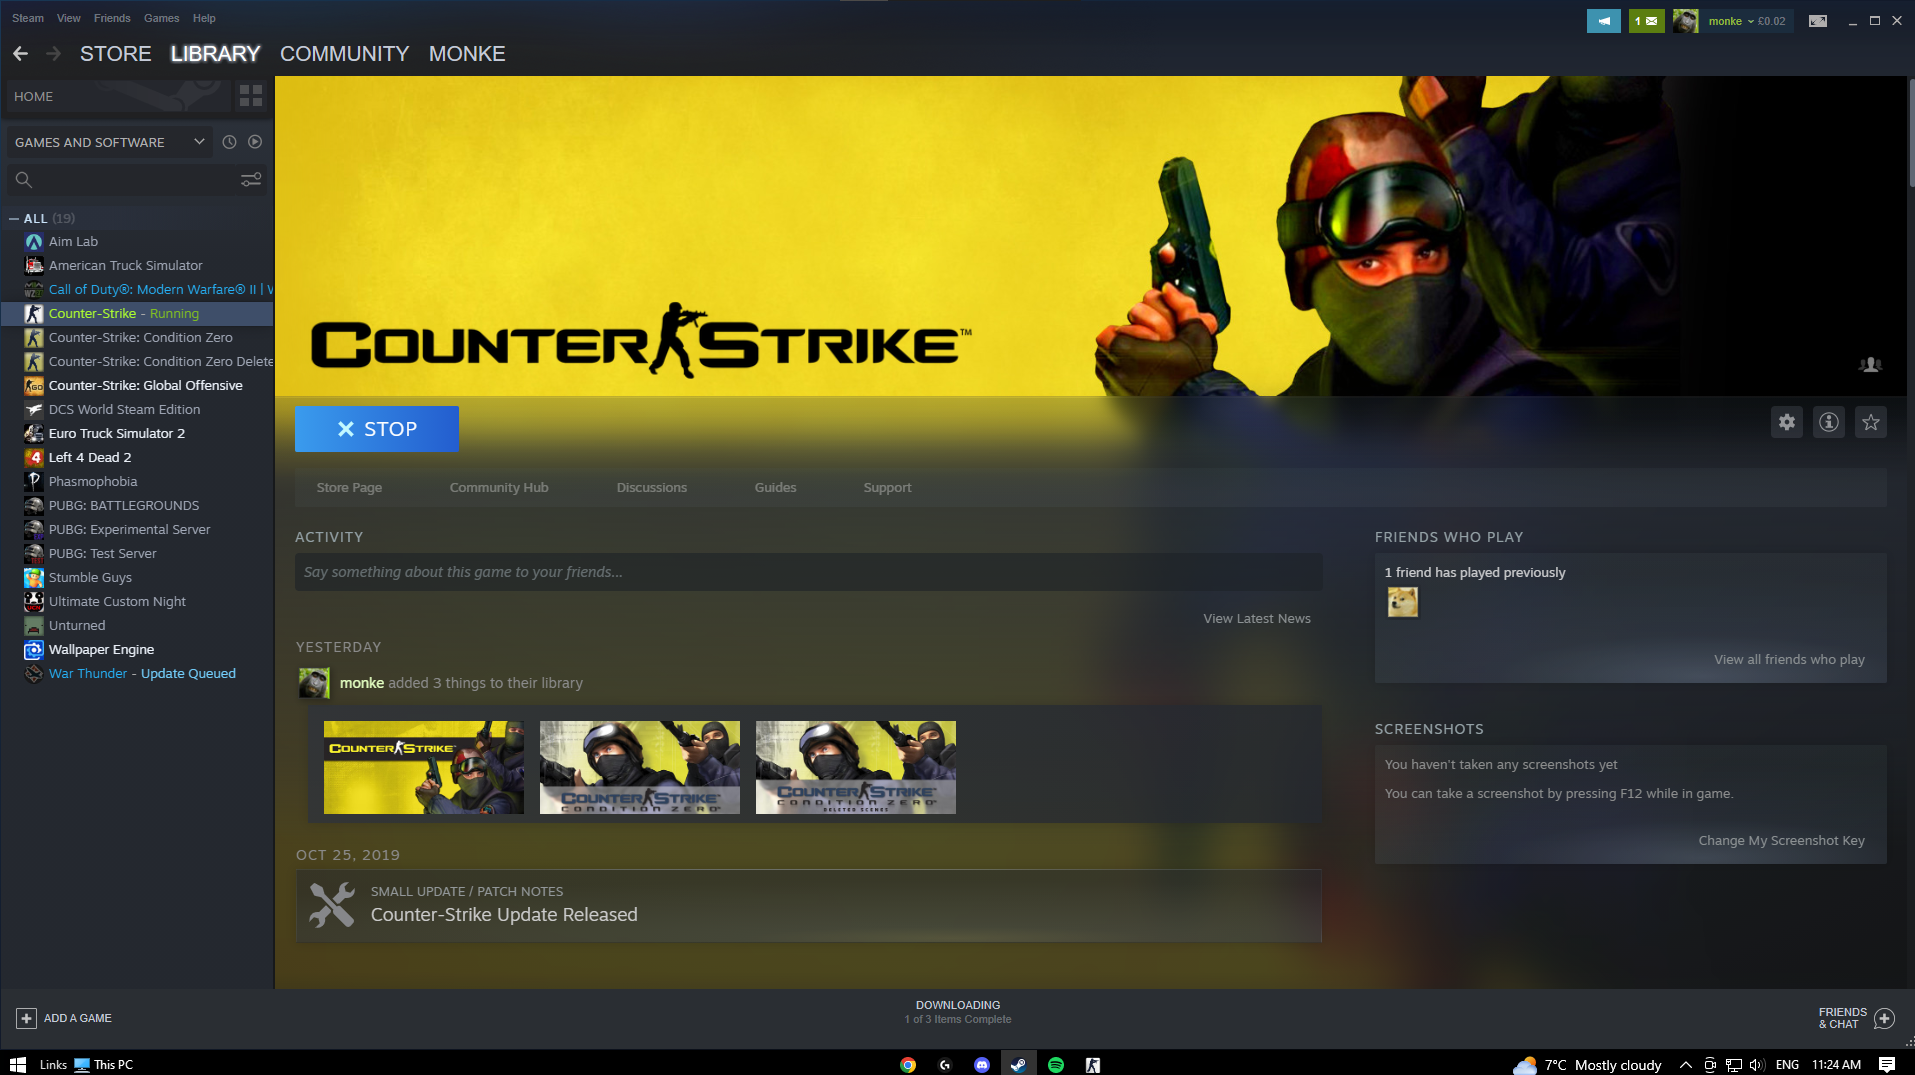Go back with the left arrow
The image size is (1915, 1075).
[21, 54]
